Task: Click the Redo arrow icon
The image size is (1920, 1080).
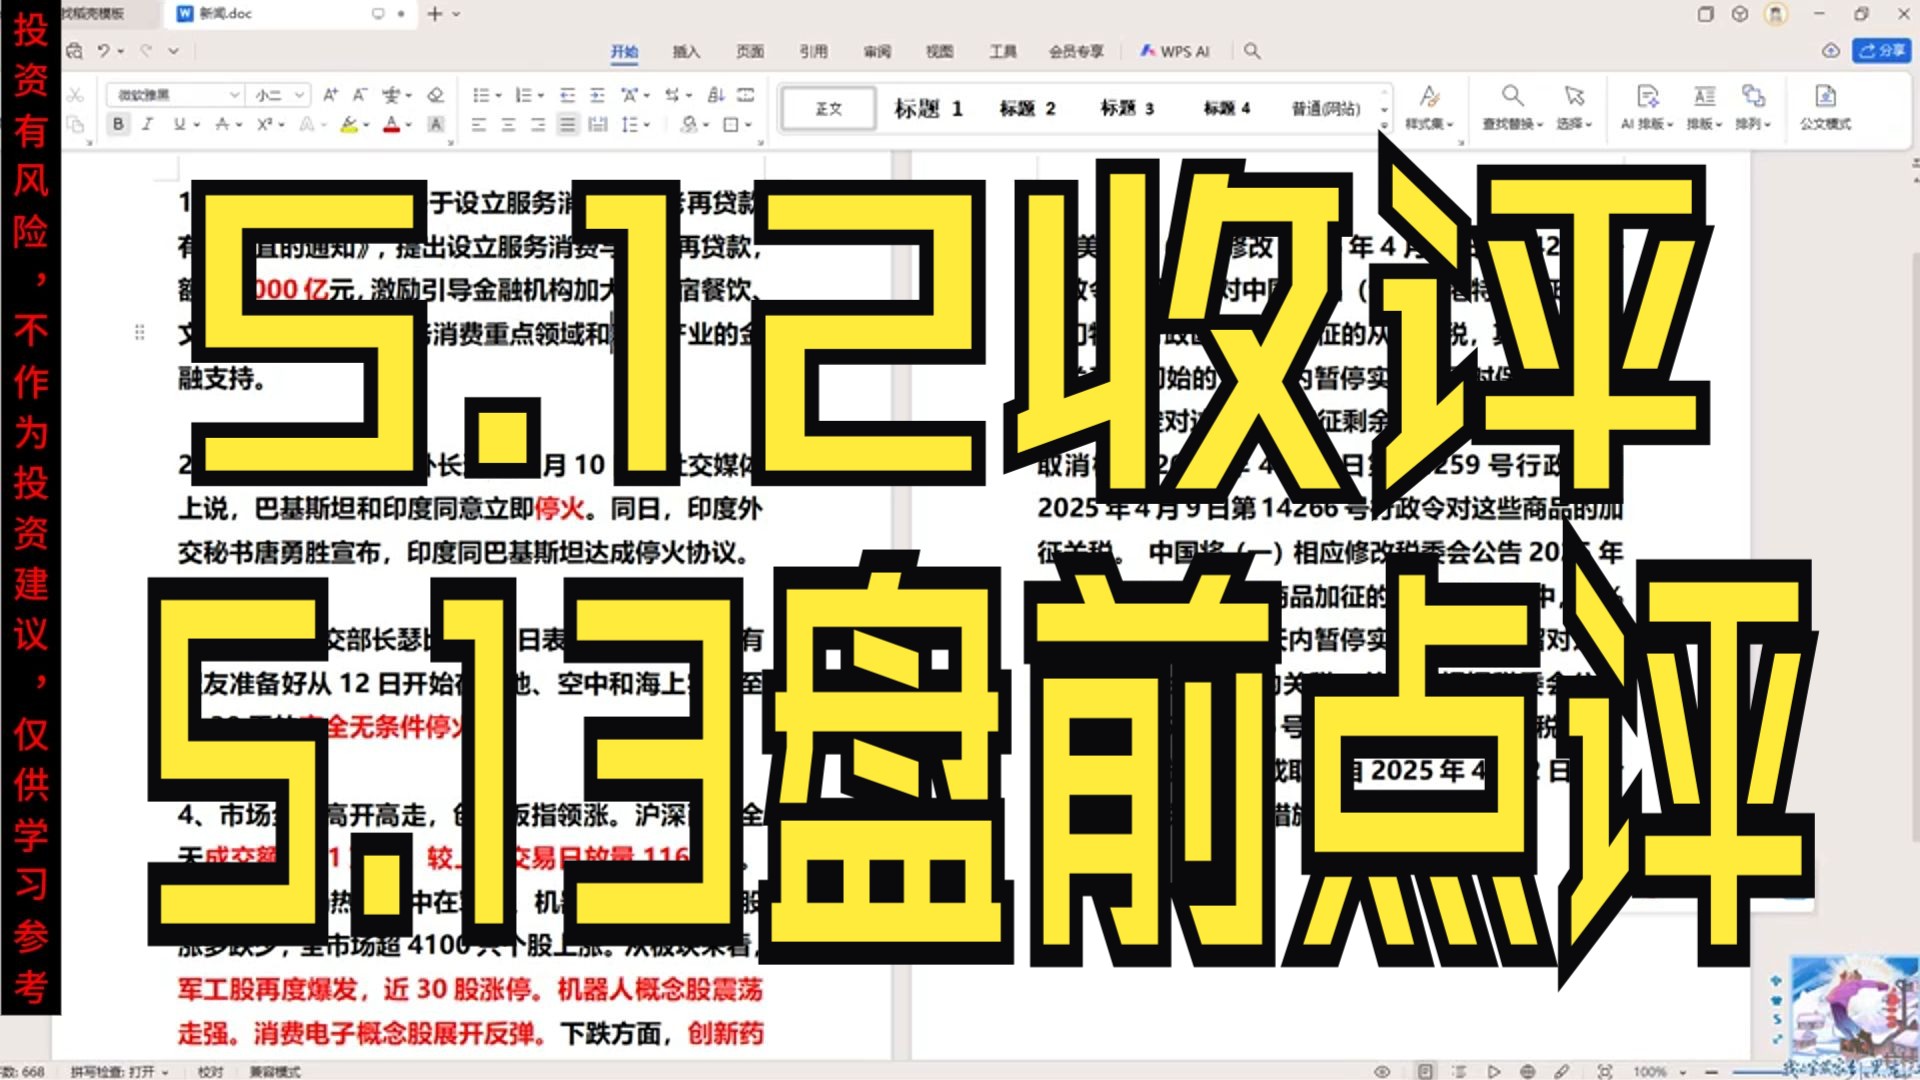Action: point(146,51)
